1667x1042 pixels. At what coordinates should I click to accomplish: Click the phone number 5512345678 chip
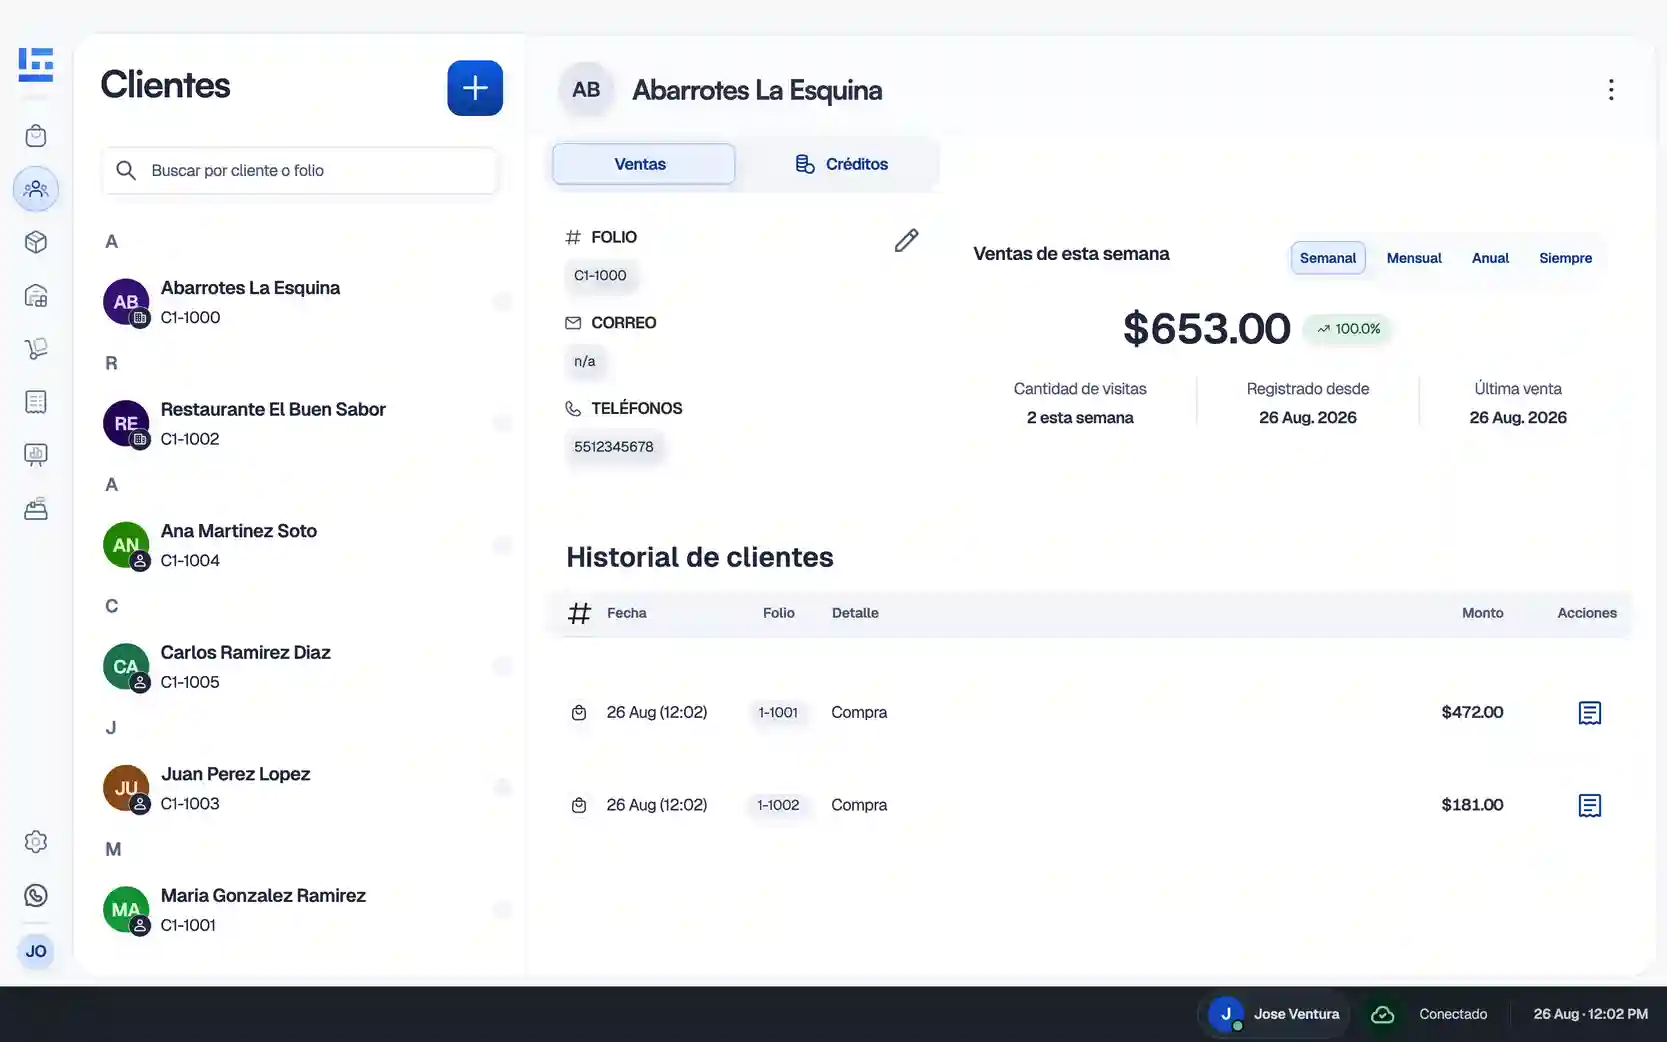[x=614, y=447]
